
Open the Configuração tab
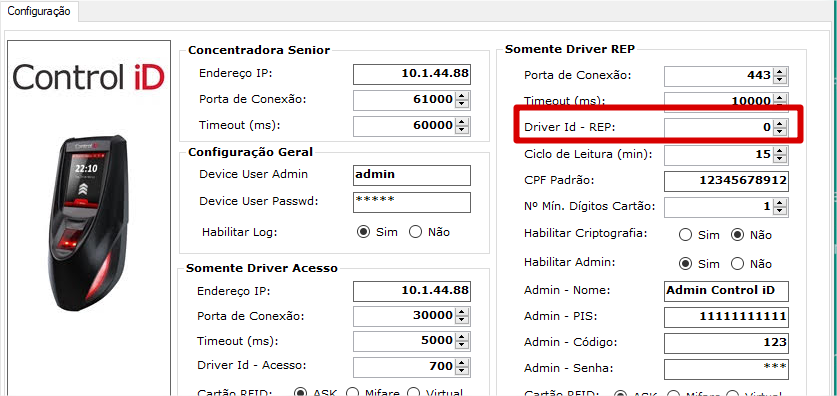click(x=39, y=11)
